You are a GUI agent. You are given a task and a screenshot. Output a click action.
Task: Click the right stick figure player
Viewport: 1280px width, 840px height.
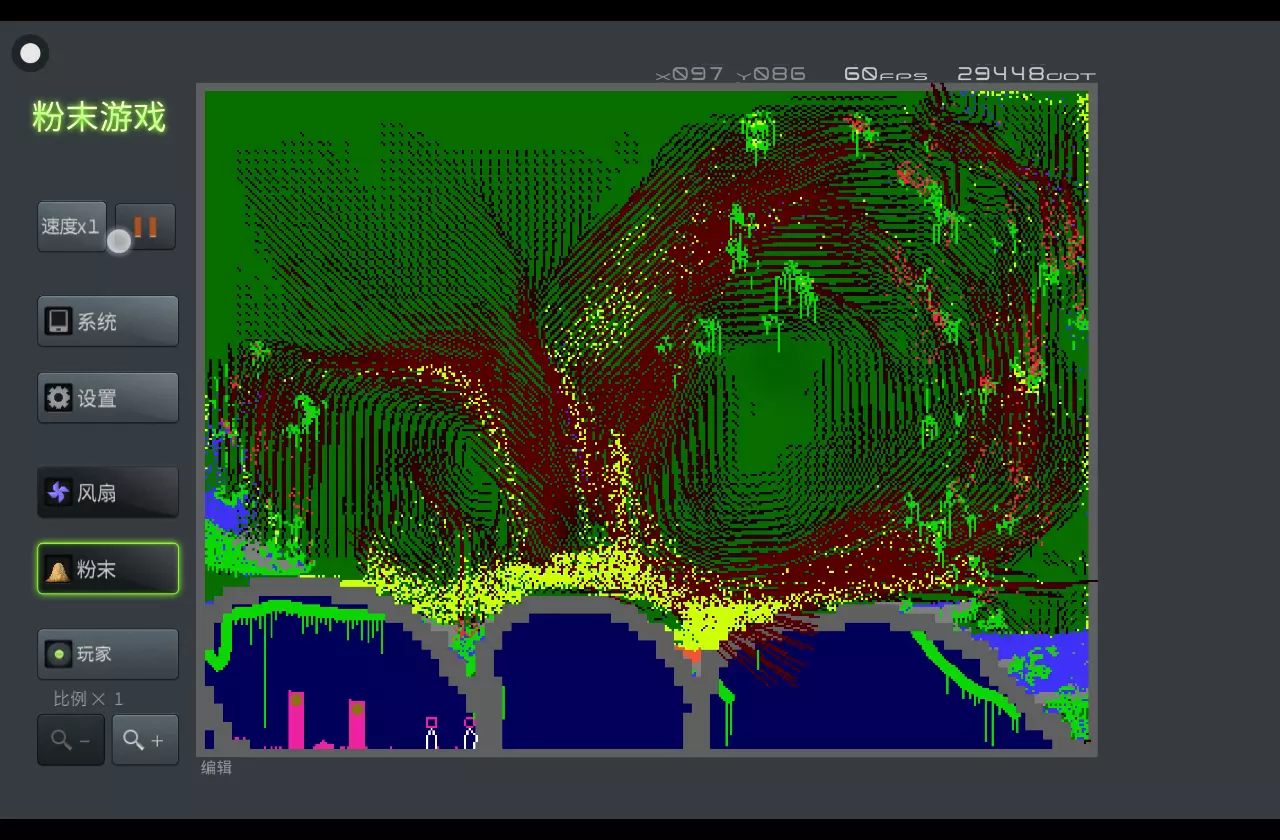tap(469, 735)
